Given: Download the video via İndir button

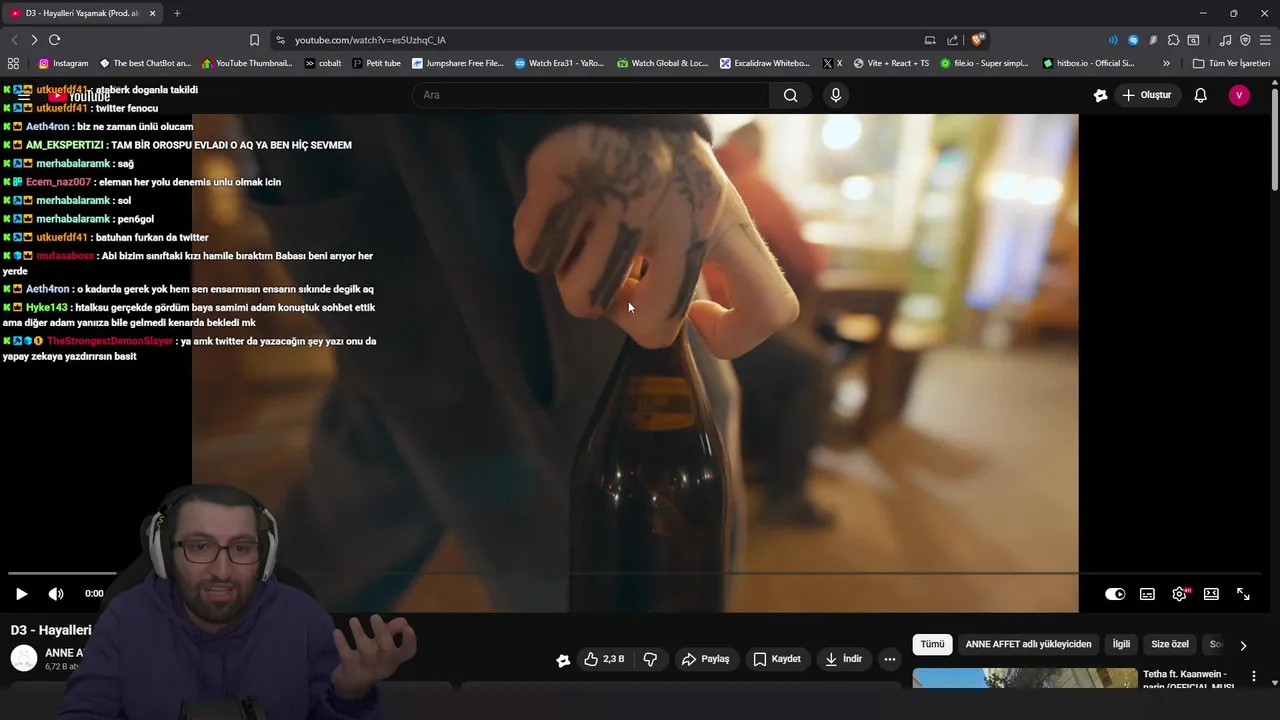Looking at the screenshot, I should click(x=843, y=659).
